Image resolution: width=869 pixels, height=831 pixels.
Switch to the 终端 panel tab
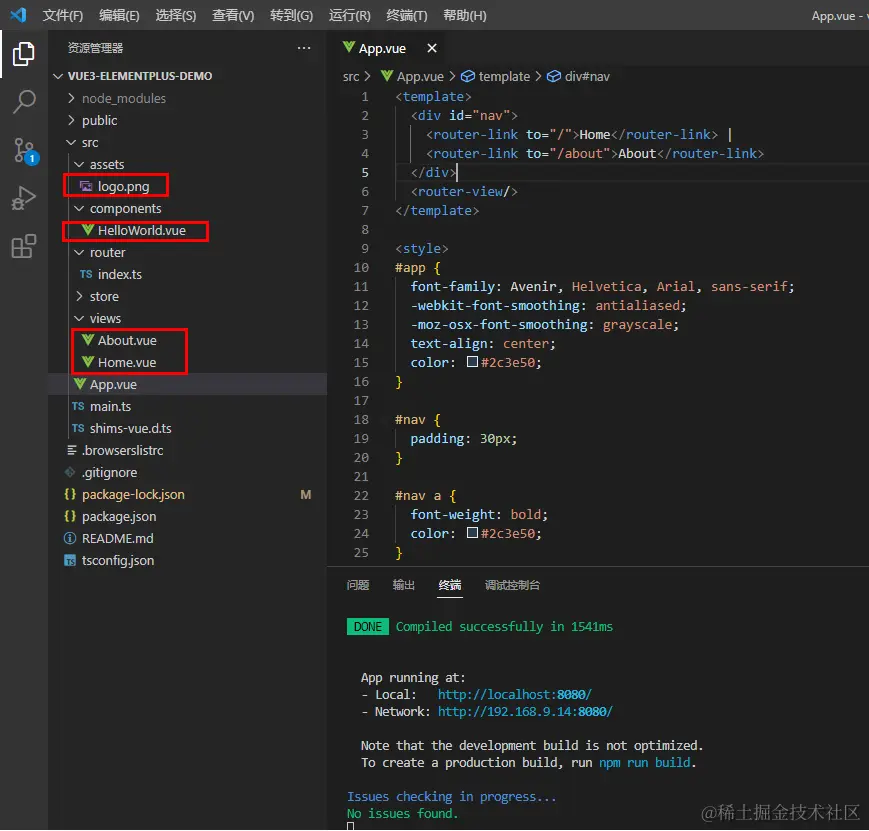point(449,585)
